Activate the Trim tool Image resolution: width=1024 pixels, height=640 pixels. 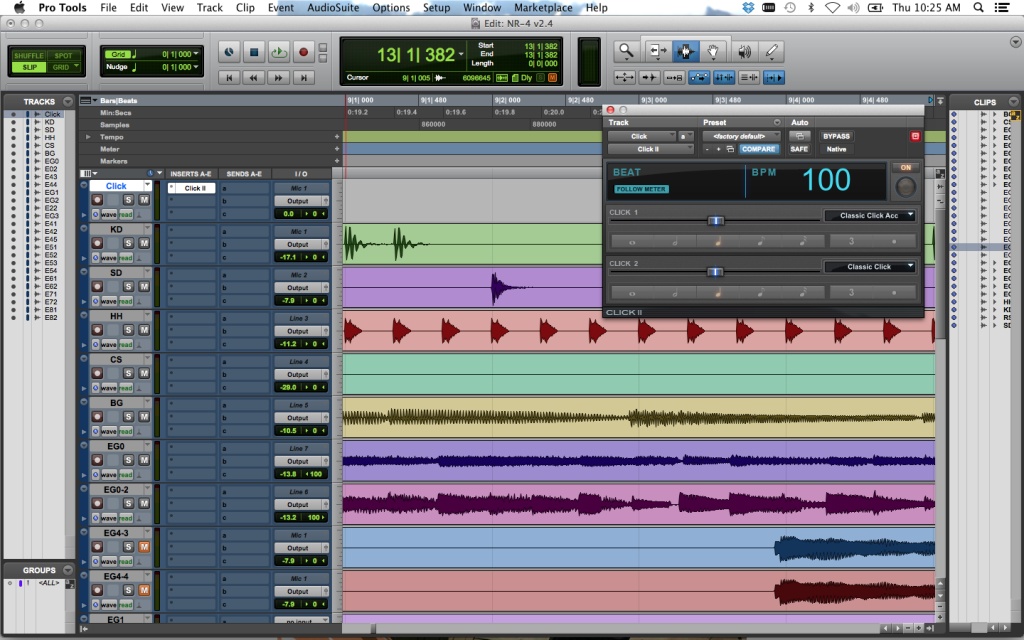pos(657,51)
